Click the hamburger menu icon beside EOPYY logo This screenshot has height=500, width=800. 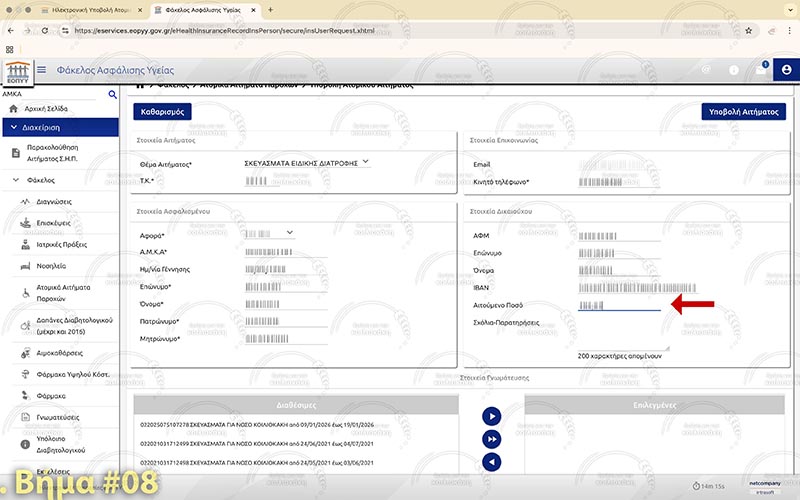tap(41, 70)
